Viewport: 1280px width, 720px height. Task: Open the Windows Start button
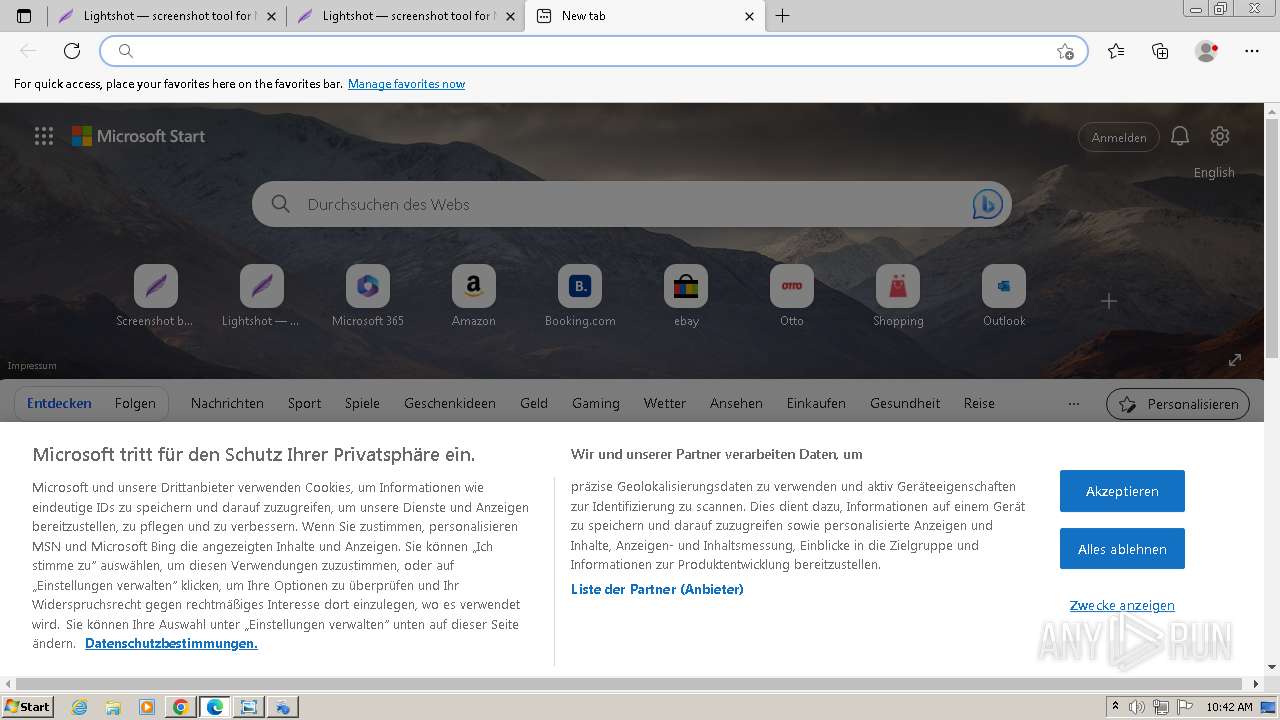(x=27, y=706)
